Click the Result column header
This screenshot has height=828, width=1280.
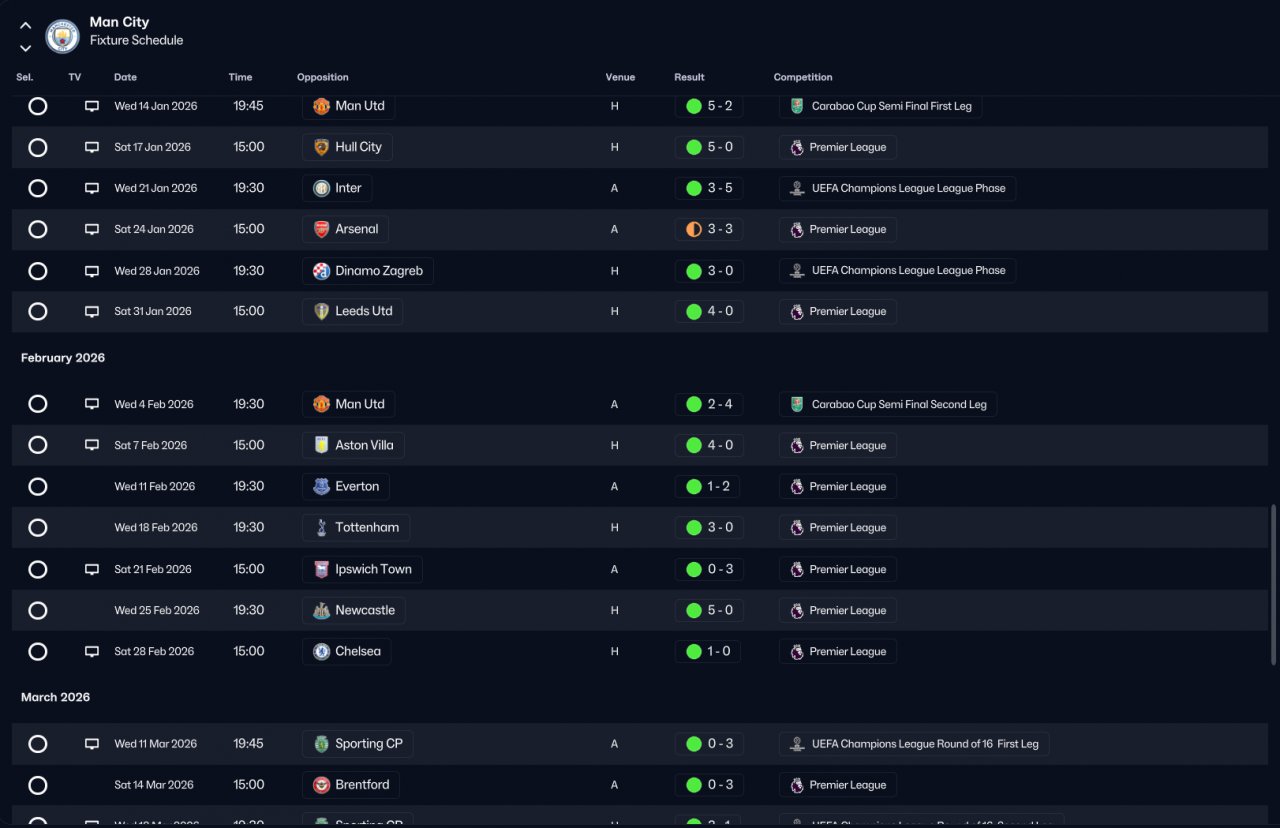click(x=689, y=77)
